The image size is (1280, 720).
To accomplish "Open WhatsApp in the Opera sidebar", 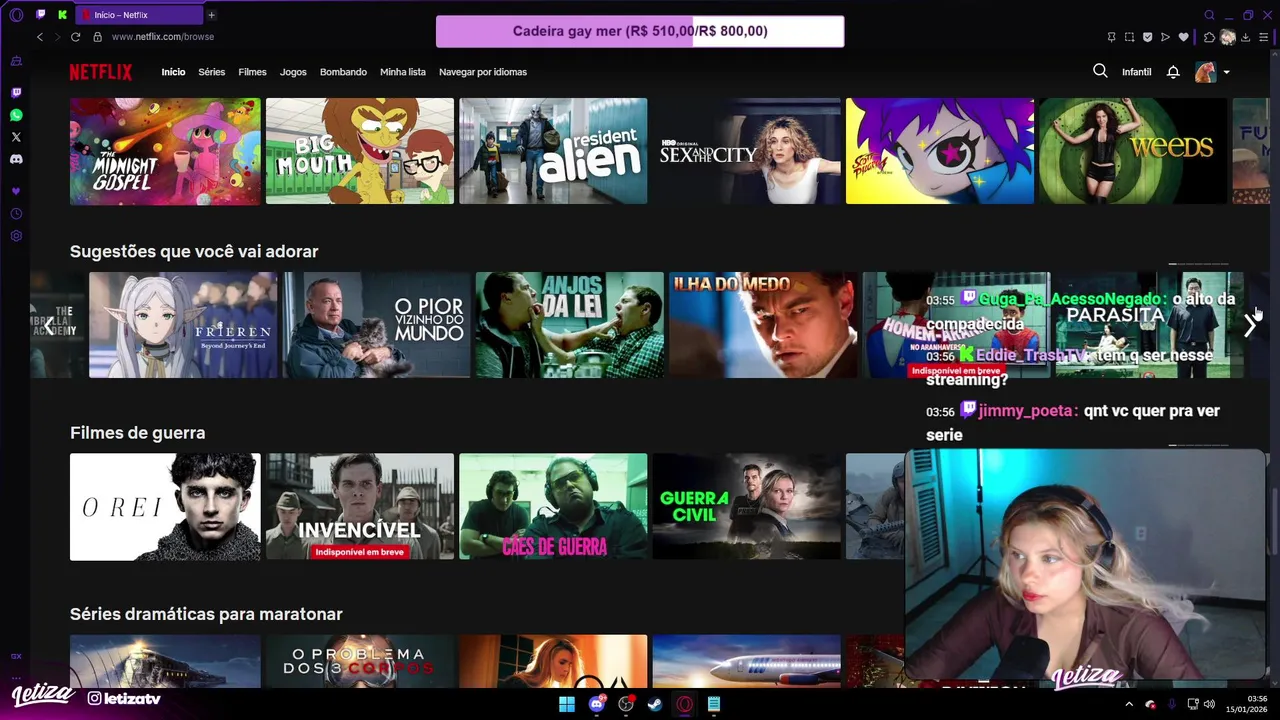I will click(x=16, y=115).
